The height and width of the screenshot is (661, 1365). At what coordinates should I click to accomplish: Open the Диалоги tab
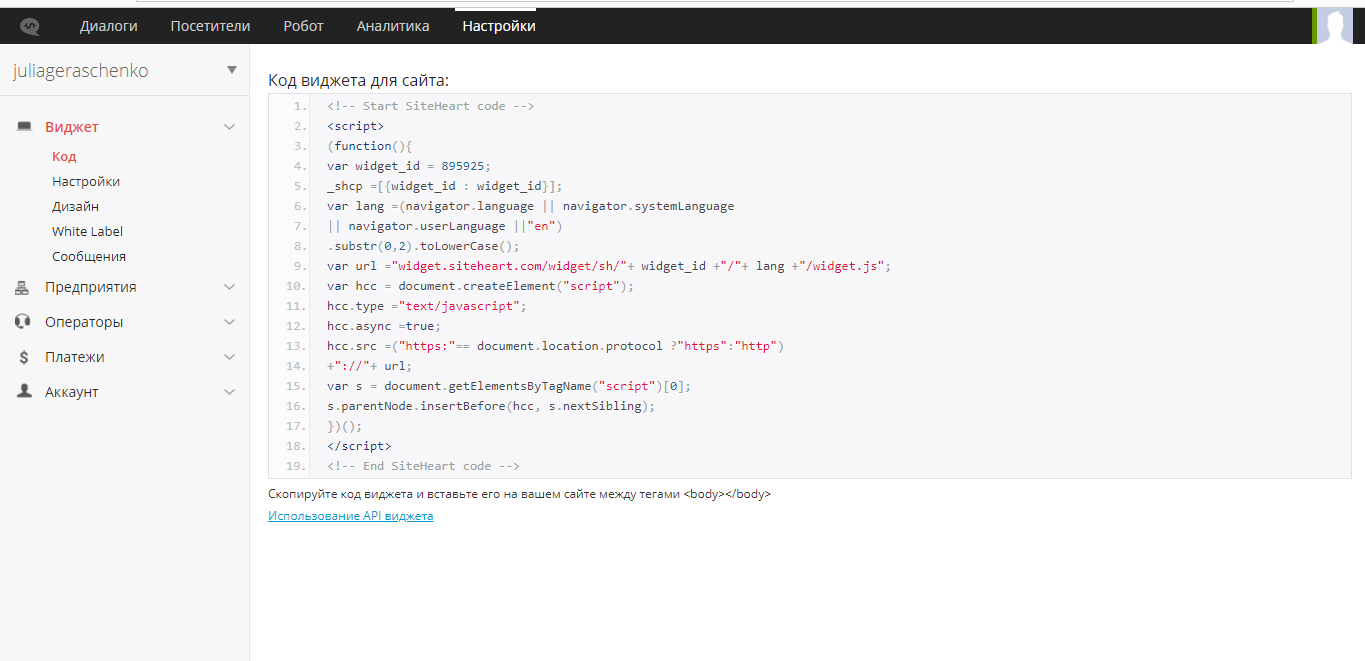109,26
